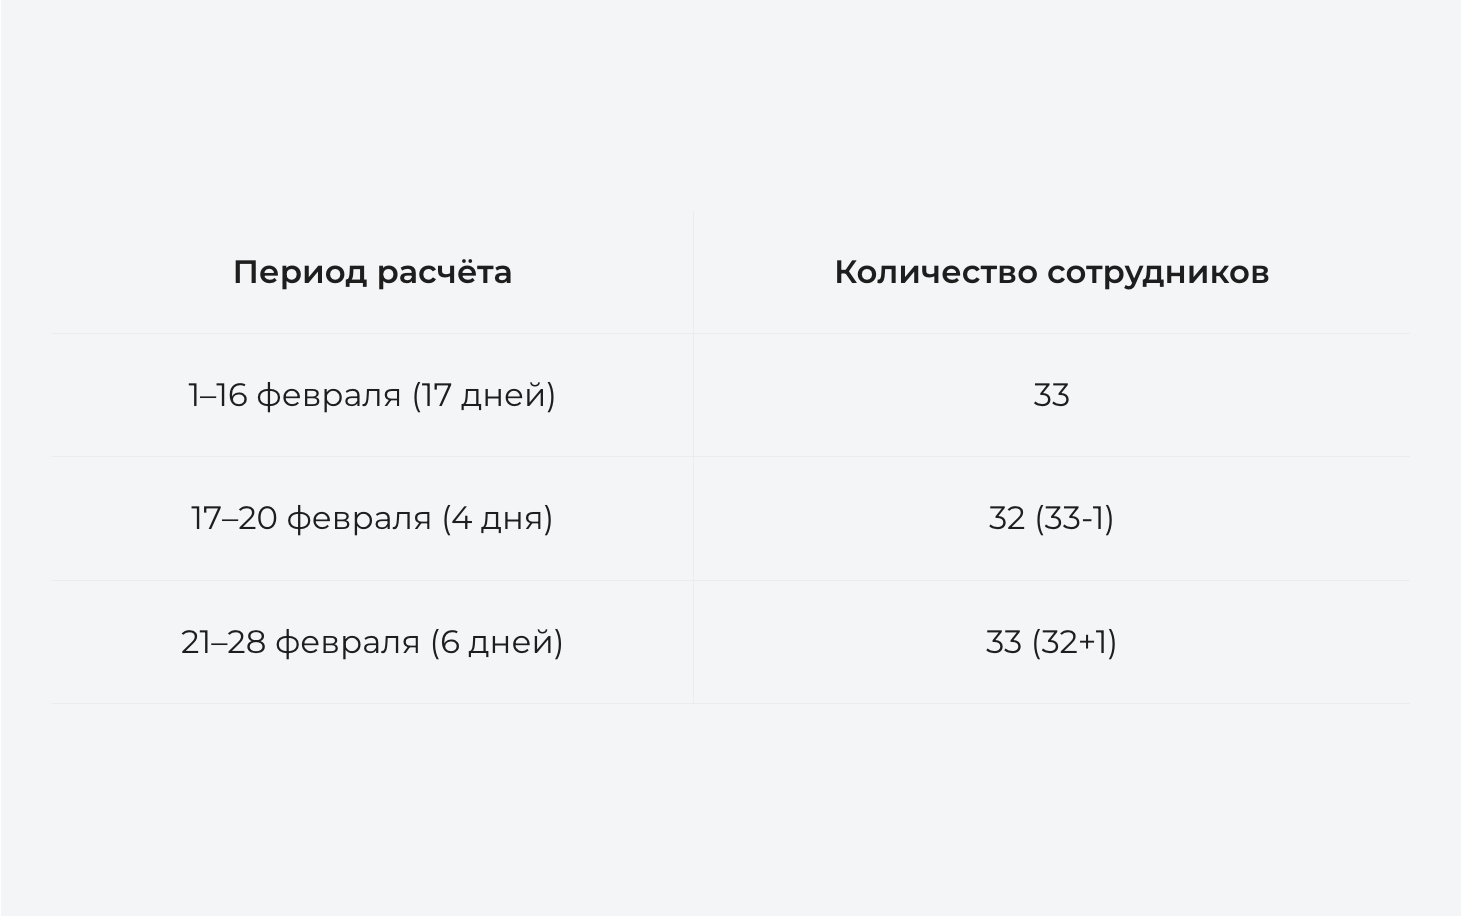Click the '(6 дней)' text in parentheses
Viewport: 1464px width, 920px height.
pos(497,642)
